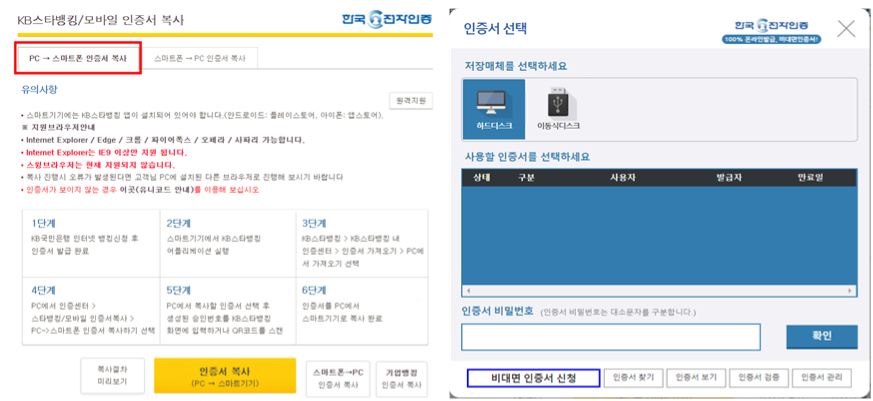Image resolution: width=873 pixels, height=401 pixels.
Task: Click the 구분 column header
Action: click(x=526, y=178)
